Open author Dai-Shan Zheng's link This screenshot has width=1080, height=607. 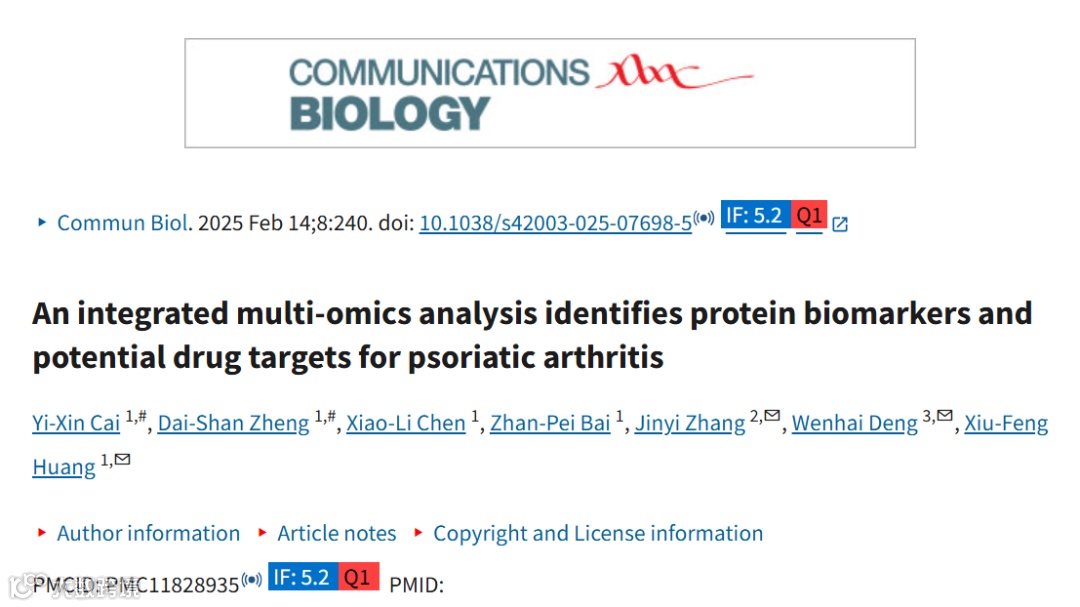point(233,422)
